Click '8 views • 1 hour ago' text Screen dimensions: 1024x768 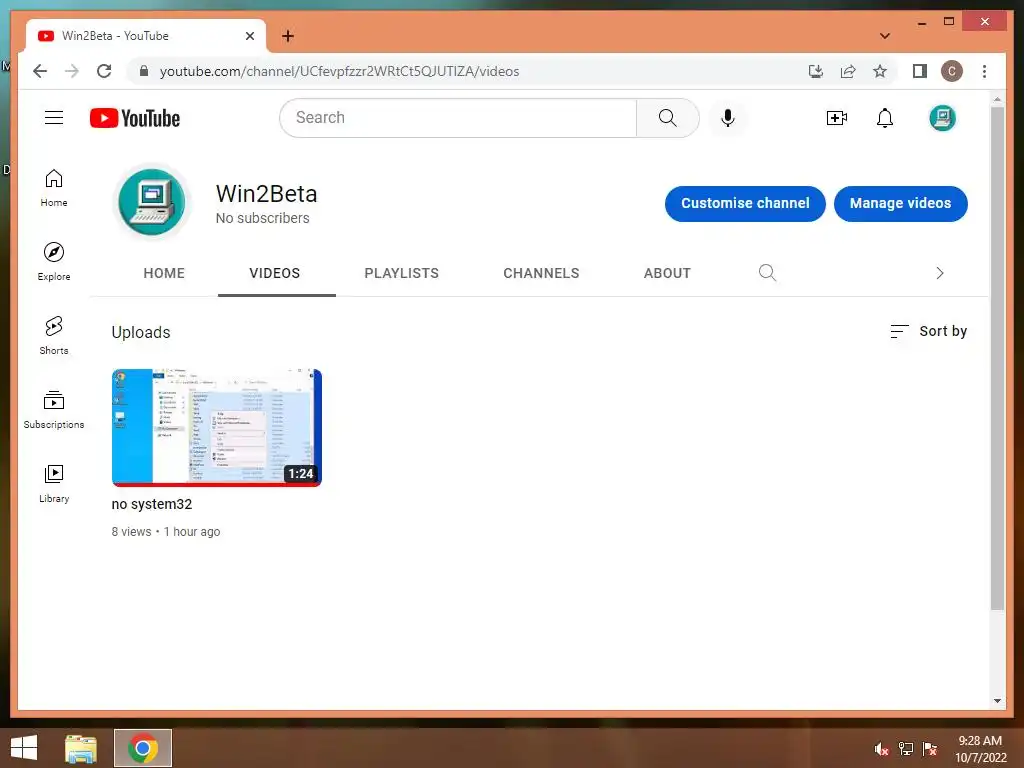pos(166,532)
